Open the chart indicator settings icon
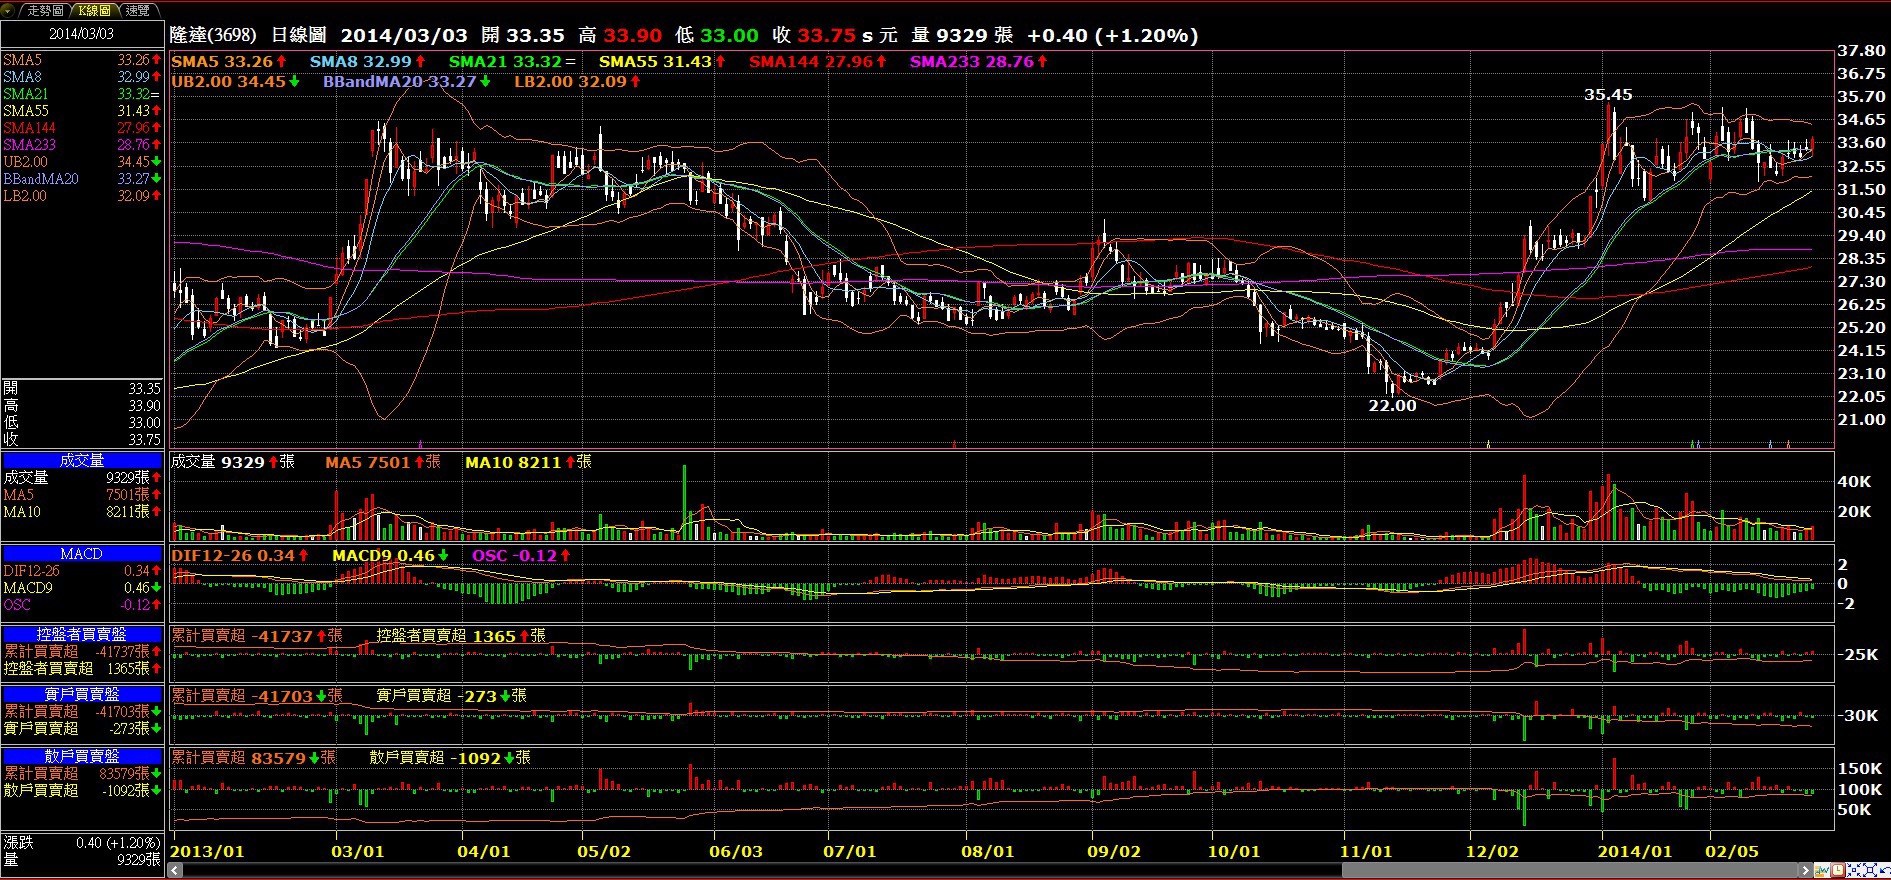This screenshot has height=880, width=1891. click(x=1822, y=870)
